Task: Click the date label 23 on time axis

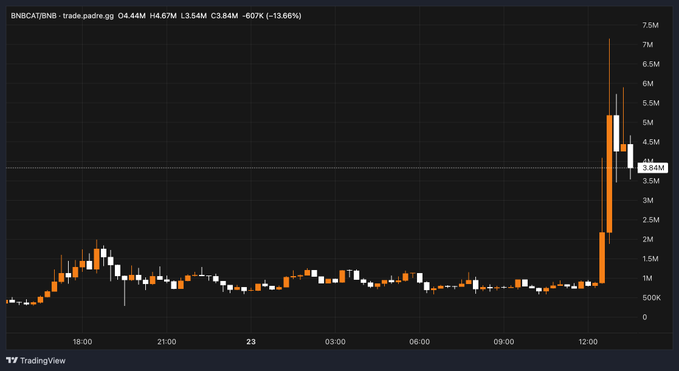Action: tap(251, 342)
